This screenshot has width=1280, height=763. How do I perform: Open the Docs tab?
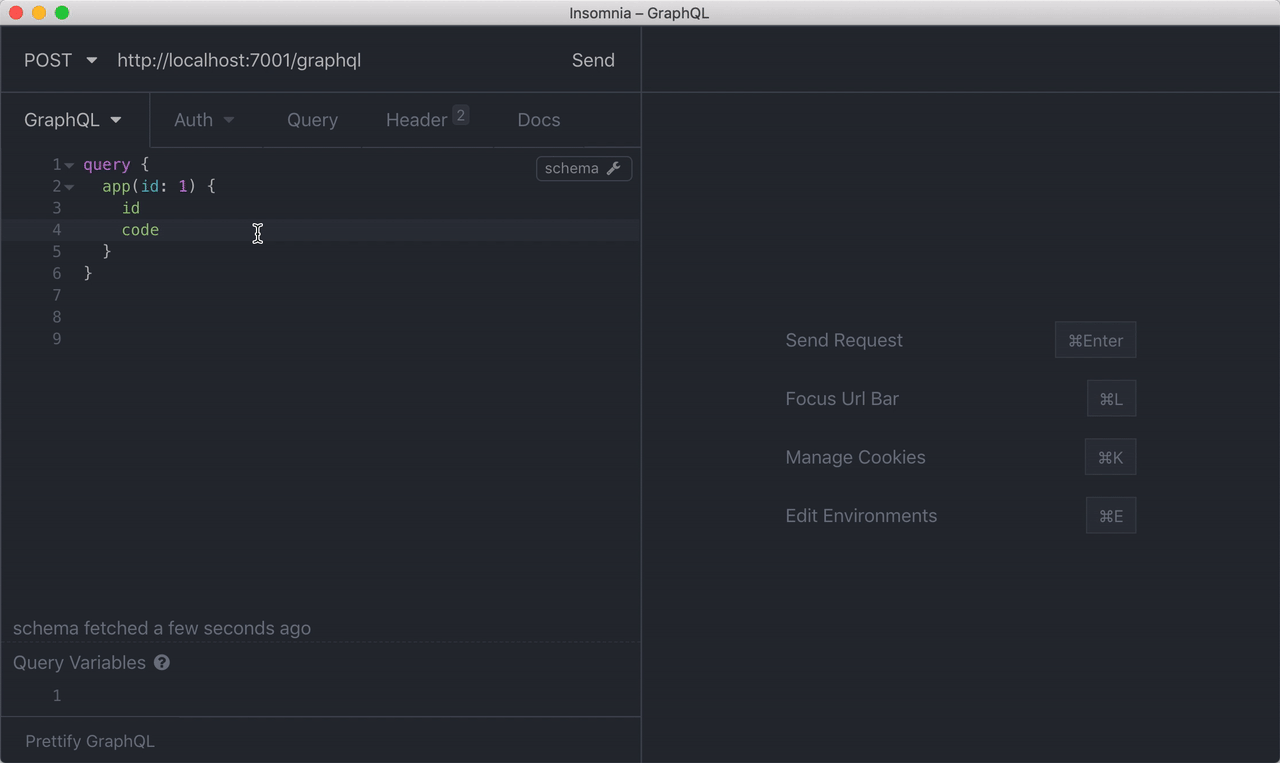538,120
